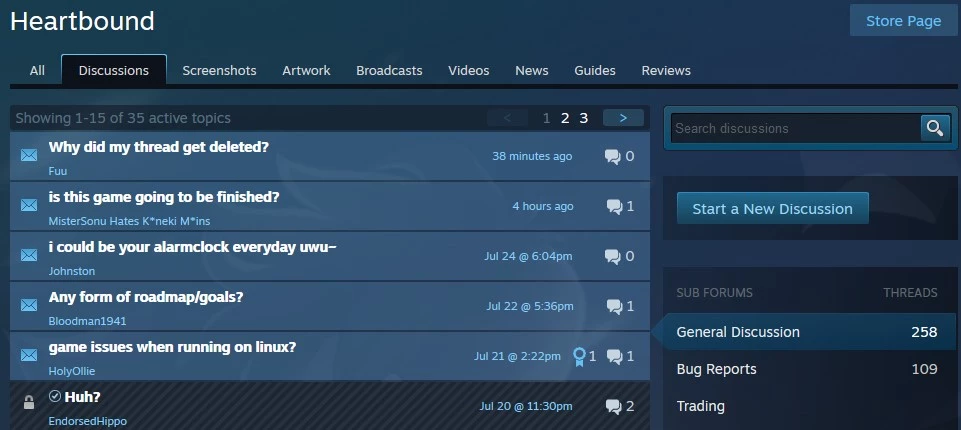Click the 'Jul 21 @ 2:22pm' timestamp
961x430 pixels.
pyautogui.click(x=517, y=356)
